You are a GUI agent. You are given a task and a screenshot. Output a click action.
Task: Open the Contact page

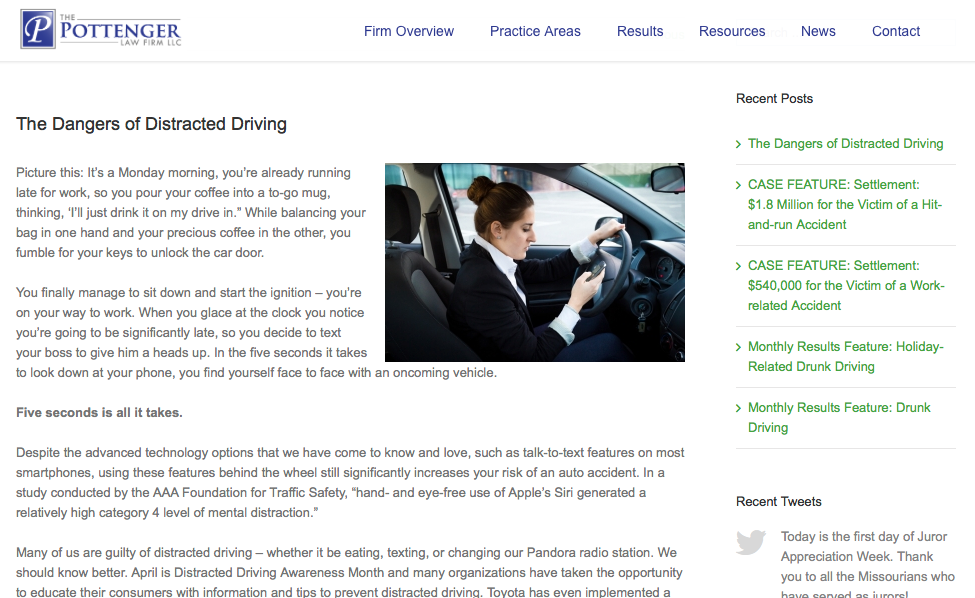pyautogui.click(x=895, y=31)
